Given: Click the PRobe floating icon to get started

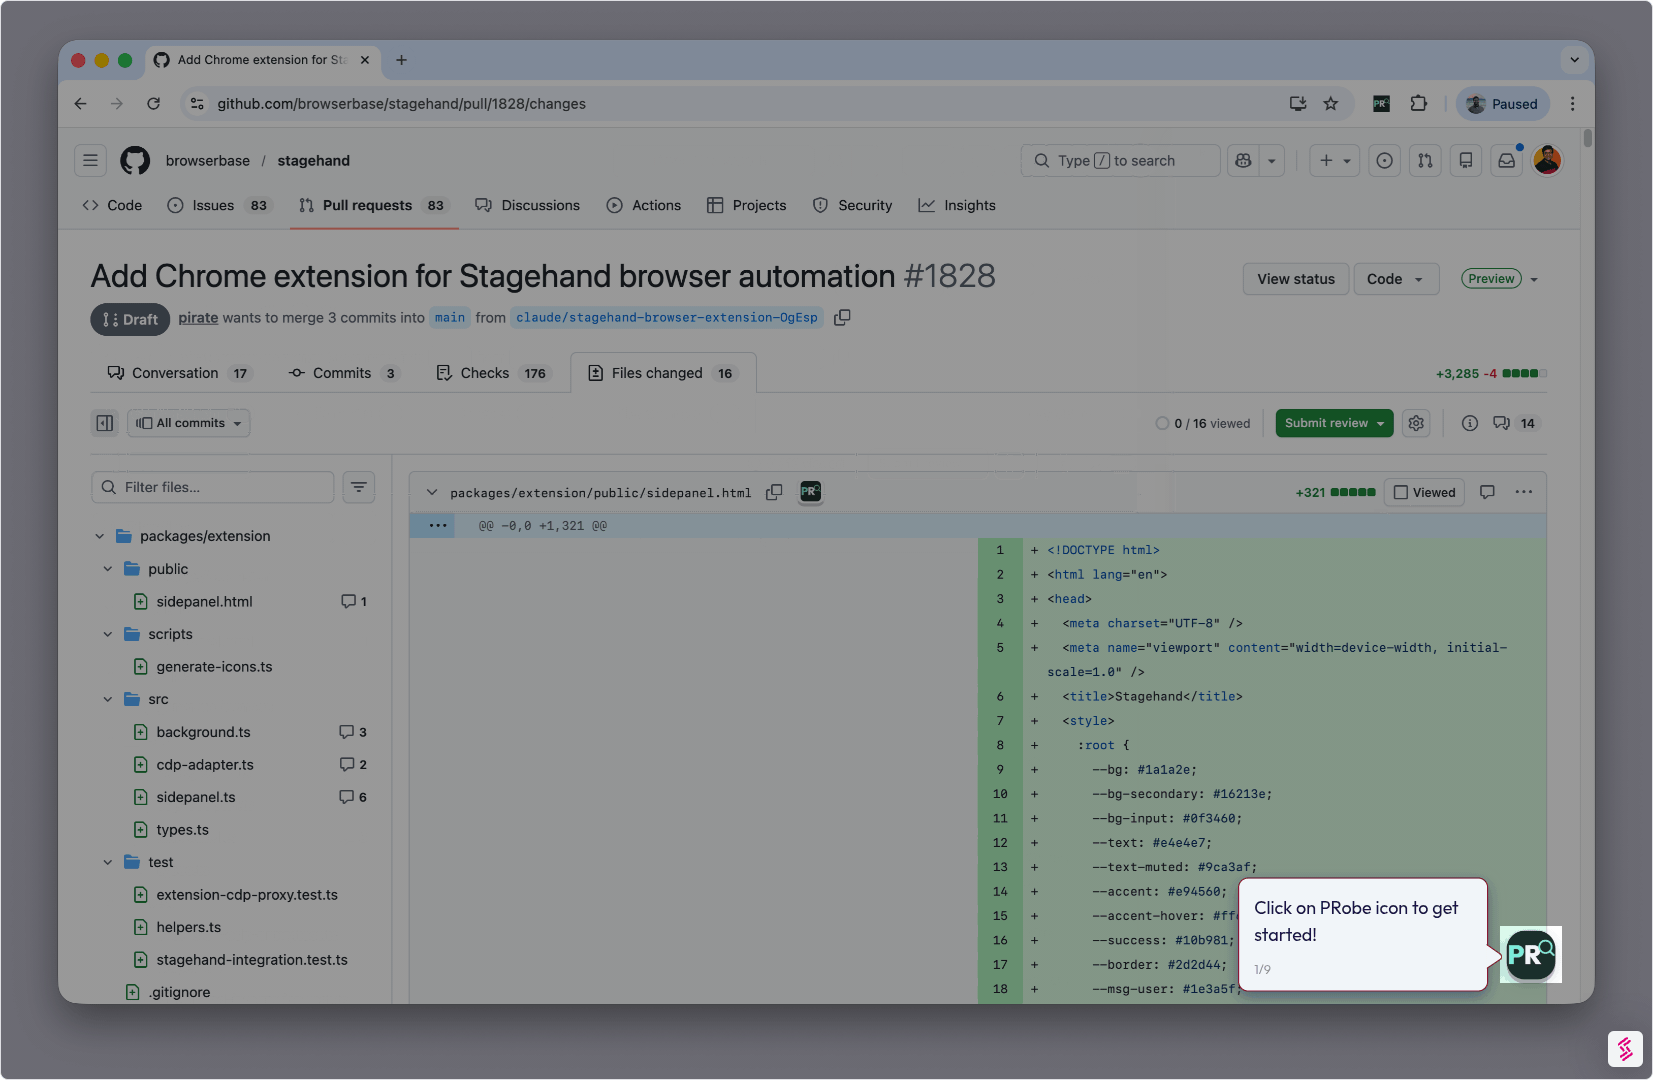Looking at the screenshot, I should click(x=1530, y=955).
